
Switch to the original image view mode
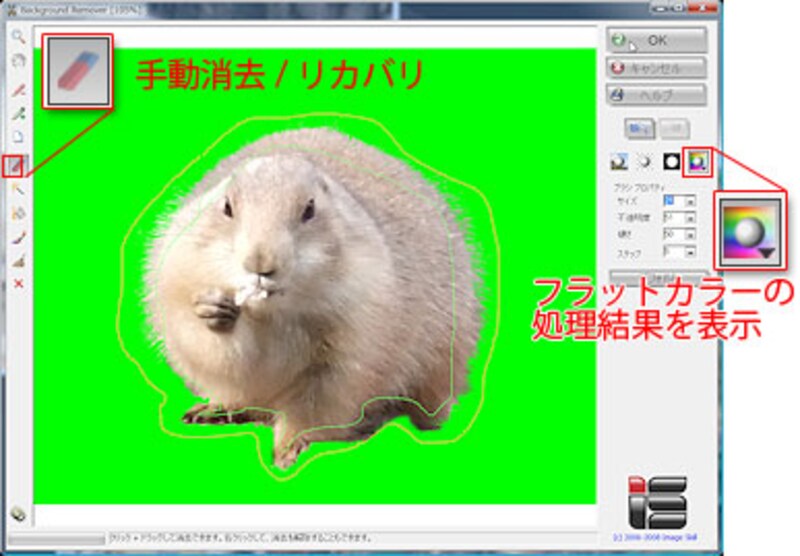[620, 161]
